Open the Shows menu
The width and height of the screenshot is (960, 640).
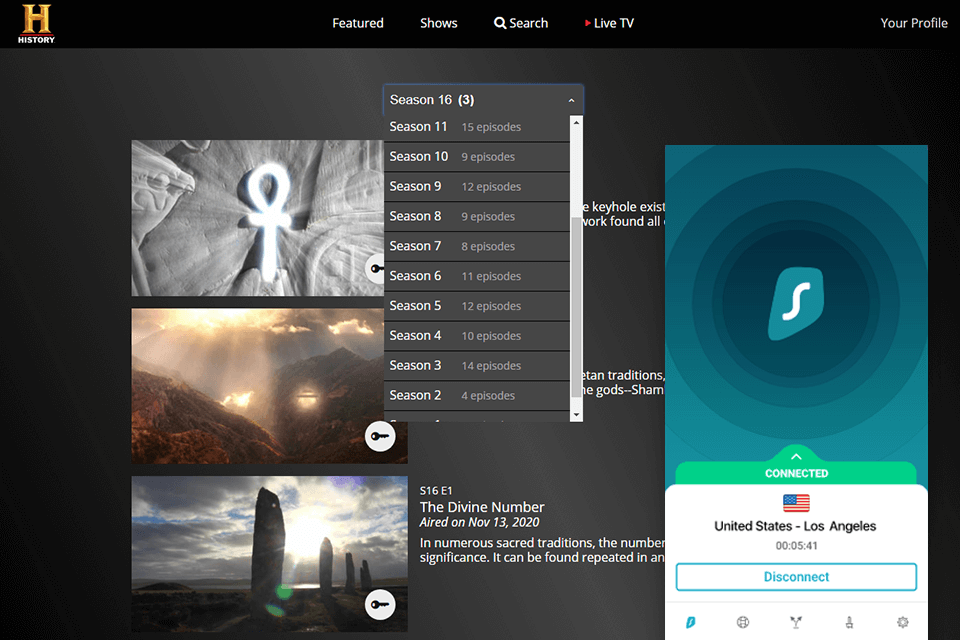pyautogui.click(x=438, y=23)
